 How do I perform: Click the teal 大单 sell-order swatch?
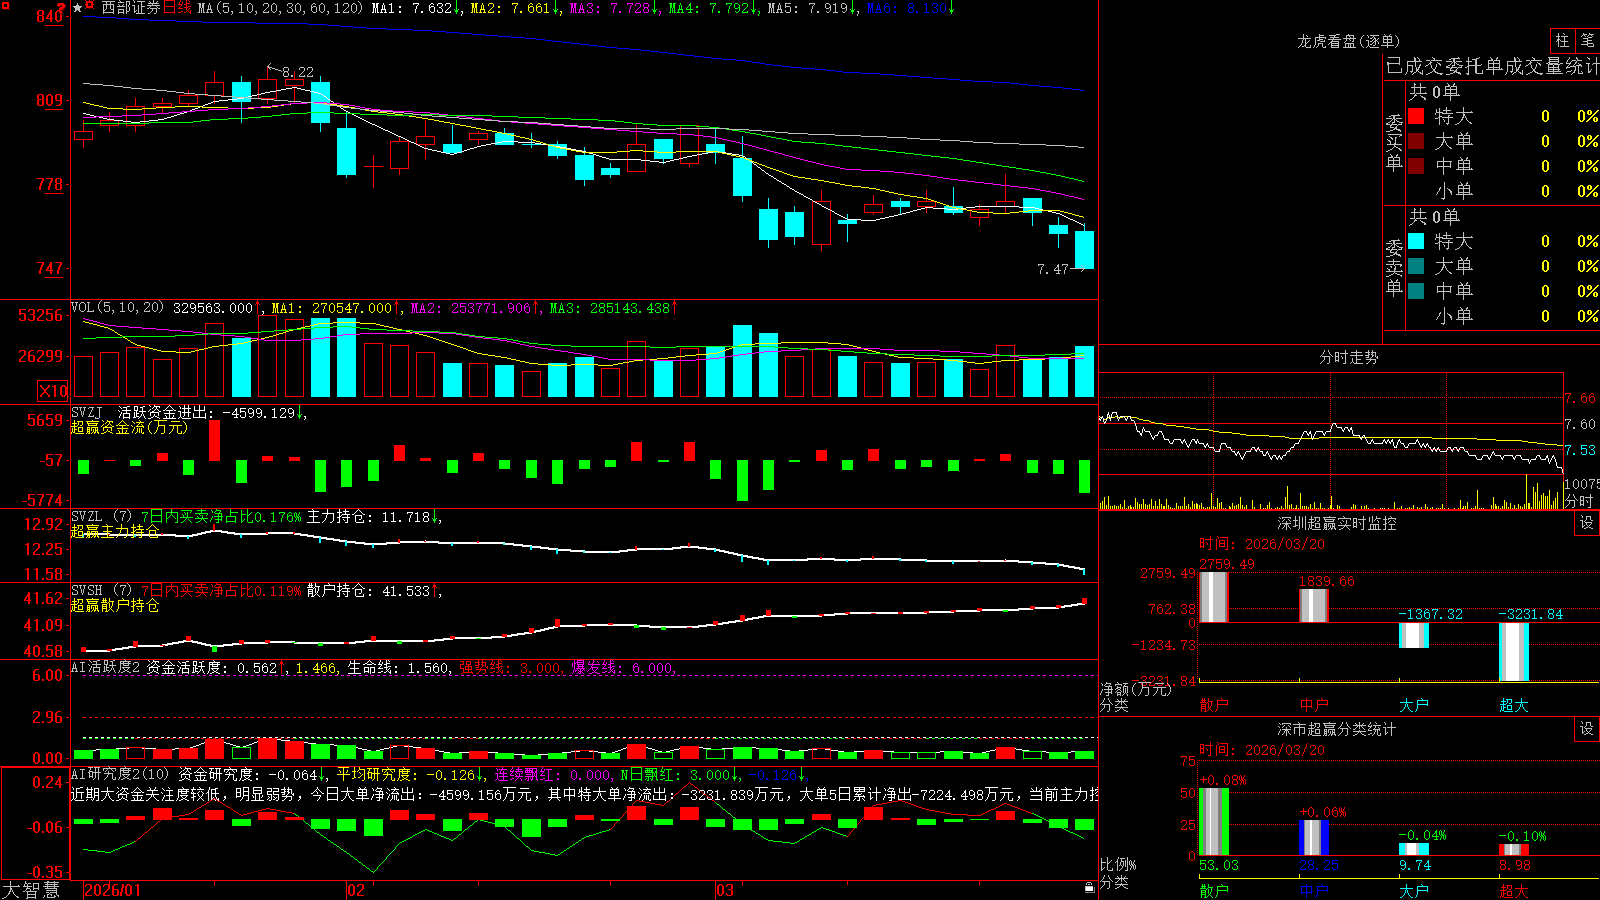point(1416,266)
